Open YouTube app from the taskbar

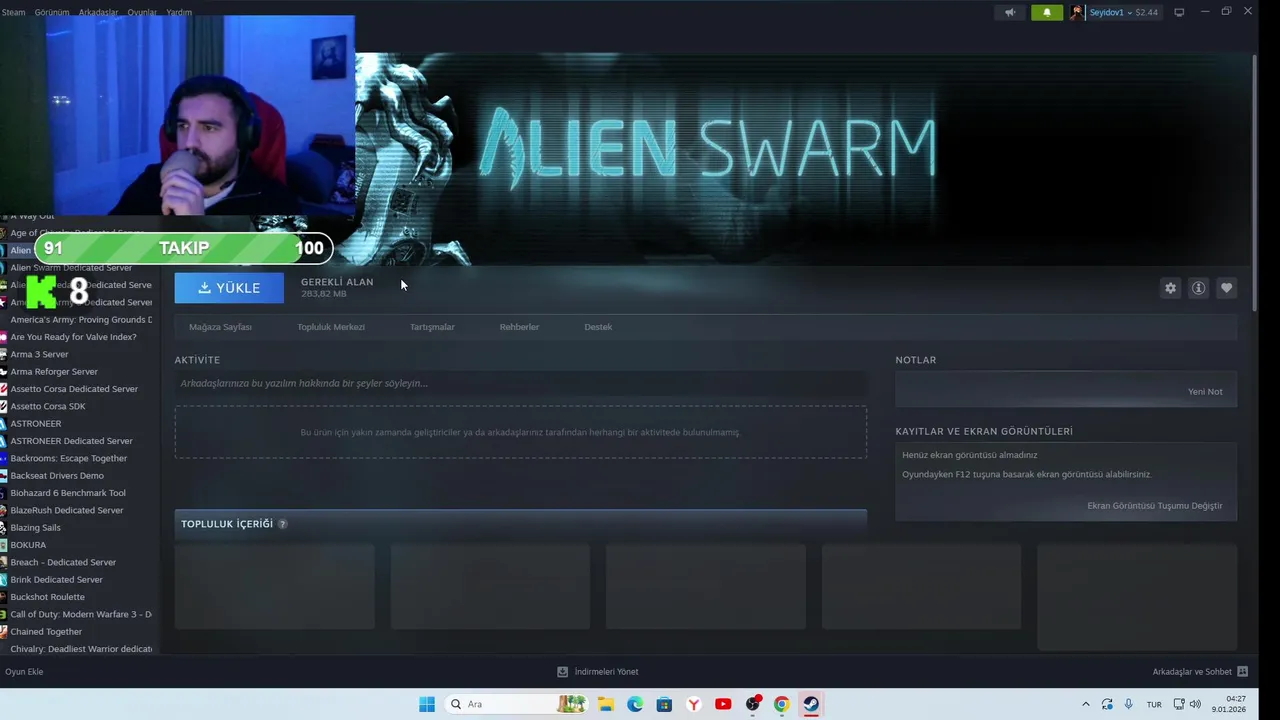coord(723,704)
